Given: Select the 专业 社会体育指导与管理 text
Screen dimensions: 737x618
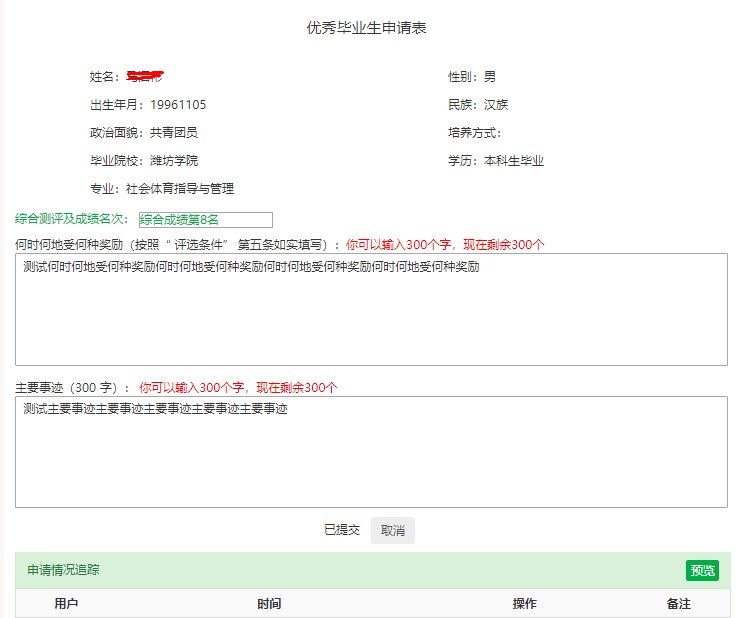Looking at the screenshot, I should click(x=162, y=189).
